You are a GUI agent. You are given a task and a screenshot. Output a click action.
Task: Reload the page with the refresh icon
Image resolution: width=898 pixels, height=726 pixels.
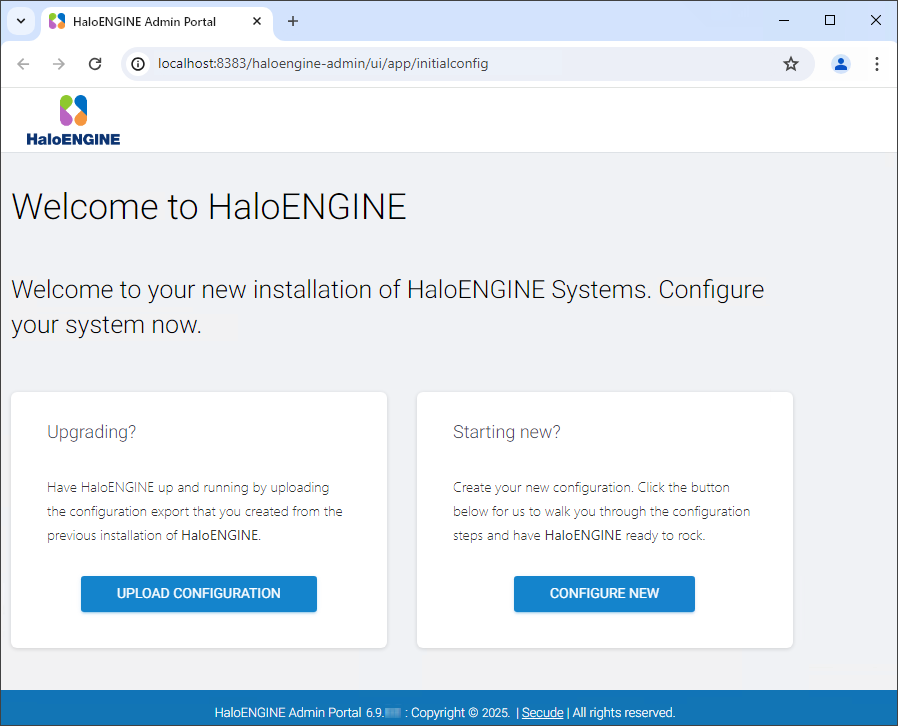(95, 63)
